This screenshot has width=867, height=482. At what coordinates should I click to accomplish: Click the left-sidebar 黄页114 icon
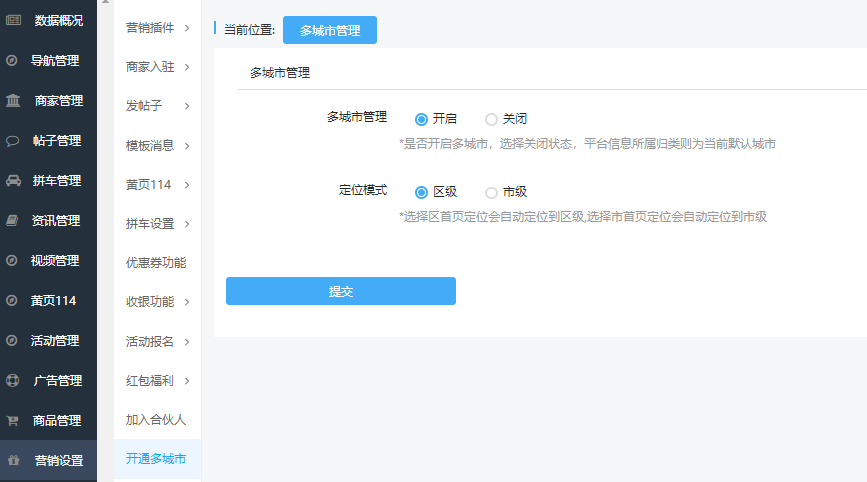[12, 300]
